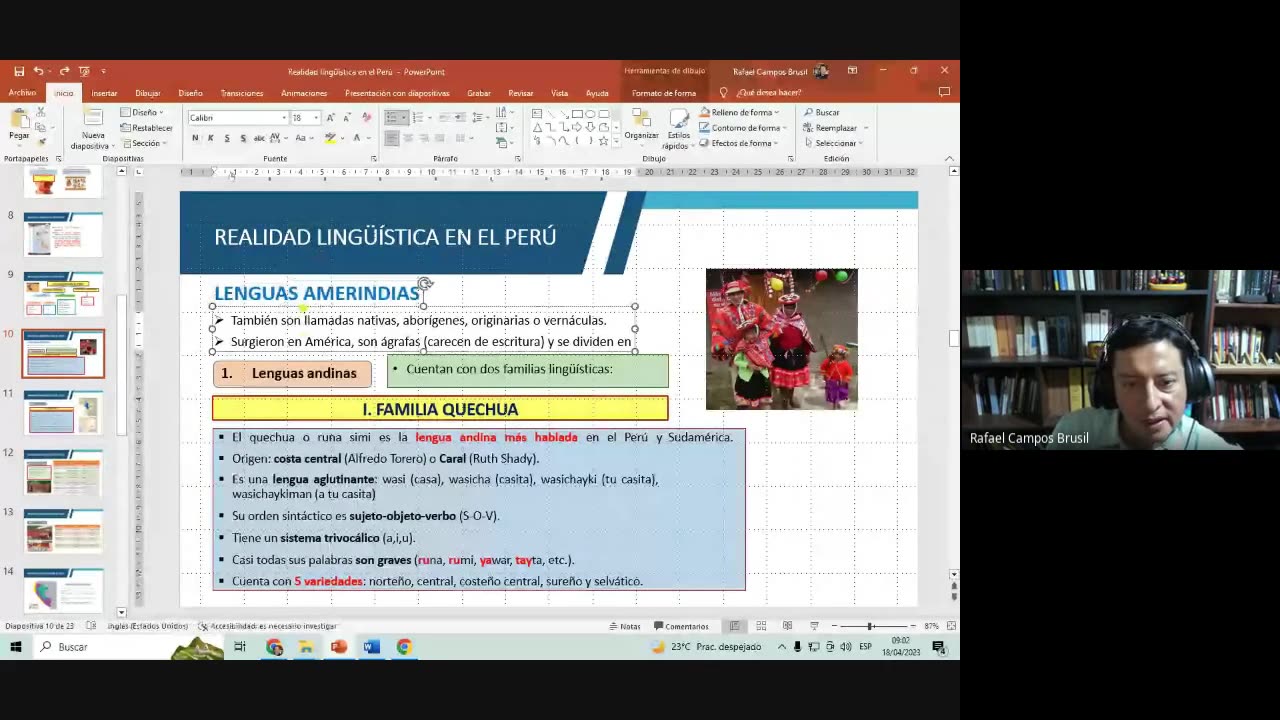Start presentation from beginning icon

point(84,71)
